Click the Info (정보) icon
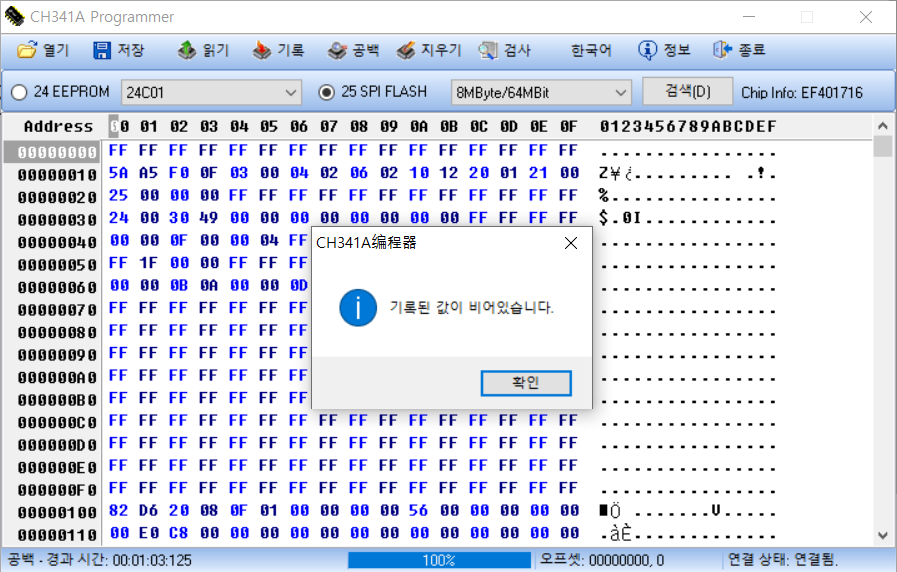The width and height of the screenshot is (897, 572). pyautogui.click(x=647, y=50)
